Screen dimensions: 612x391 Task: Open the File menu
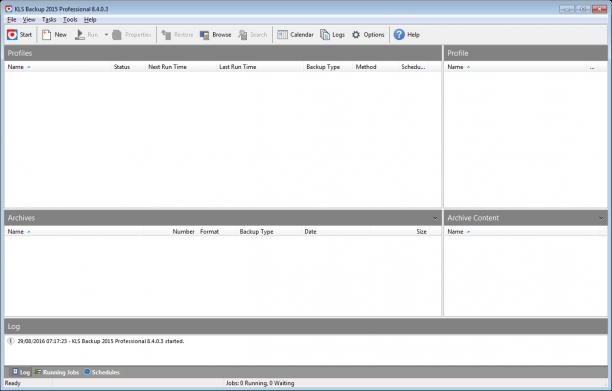point(12,20)
